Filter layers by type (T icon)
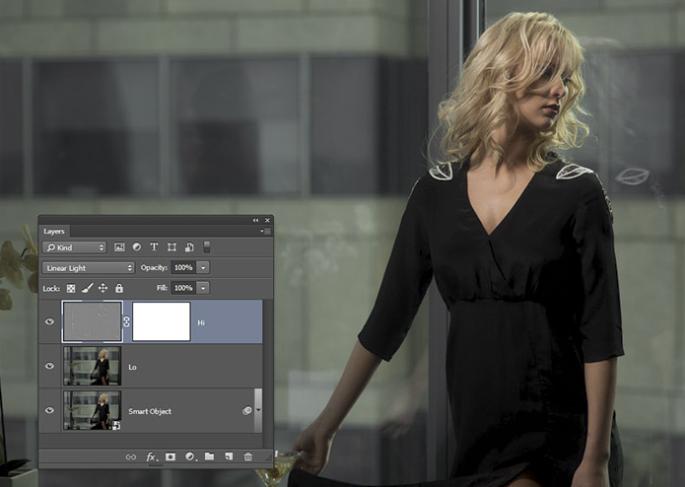Image resolution: width=685 pixels, height=487 pixels. coord(154,247)
